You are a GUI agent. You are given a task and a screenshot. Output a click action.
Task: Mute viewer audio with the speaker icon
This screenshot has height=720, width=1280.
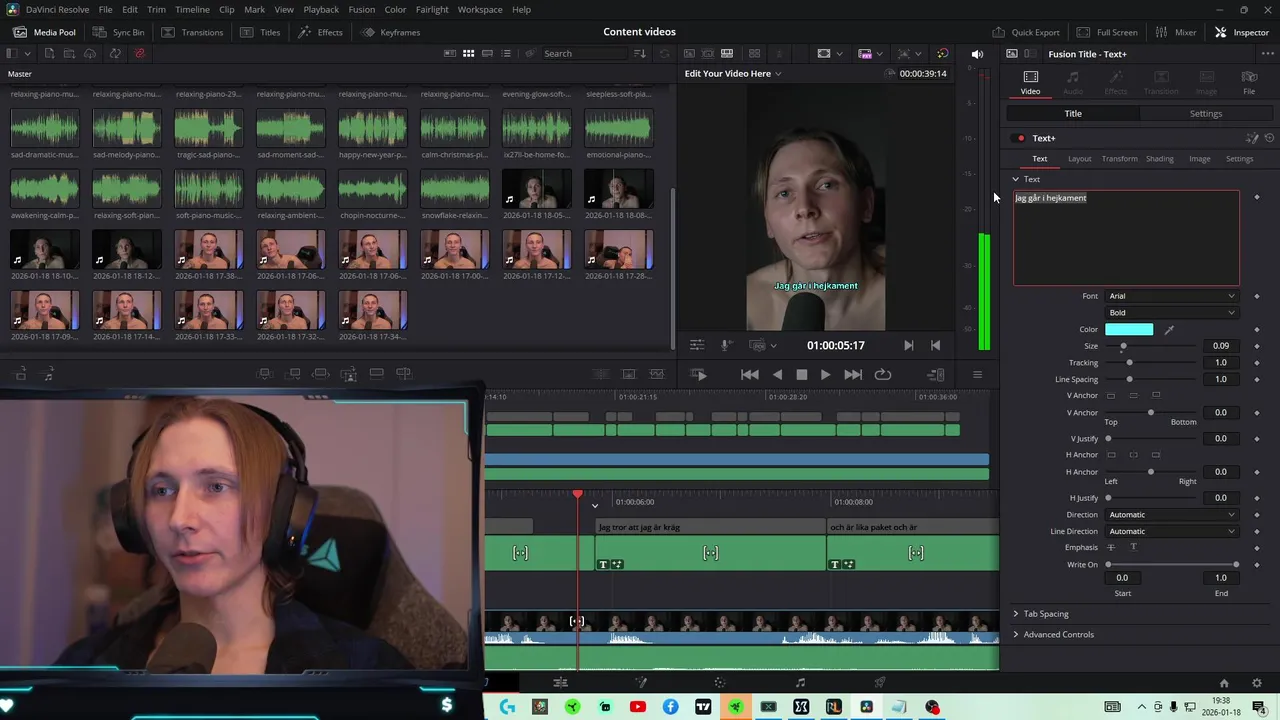[977, 54]
